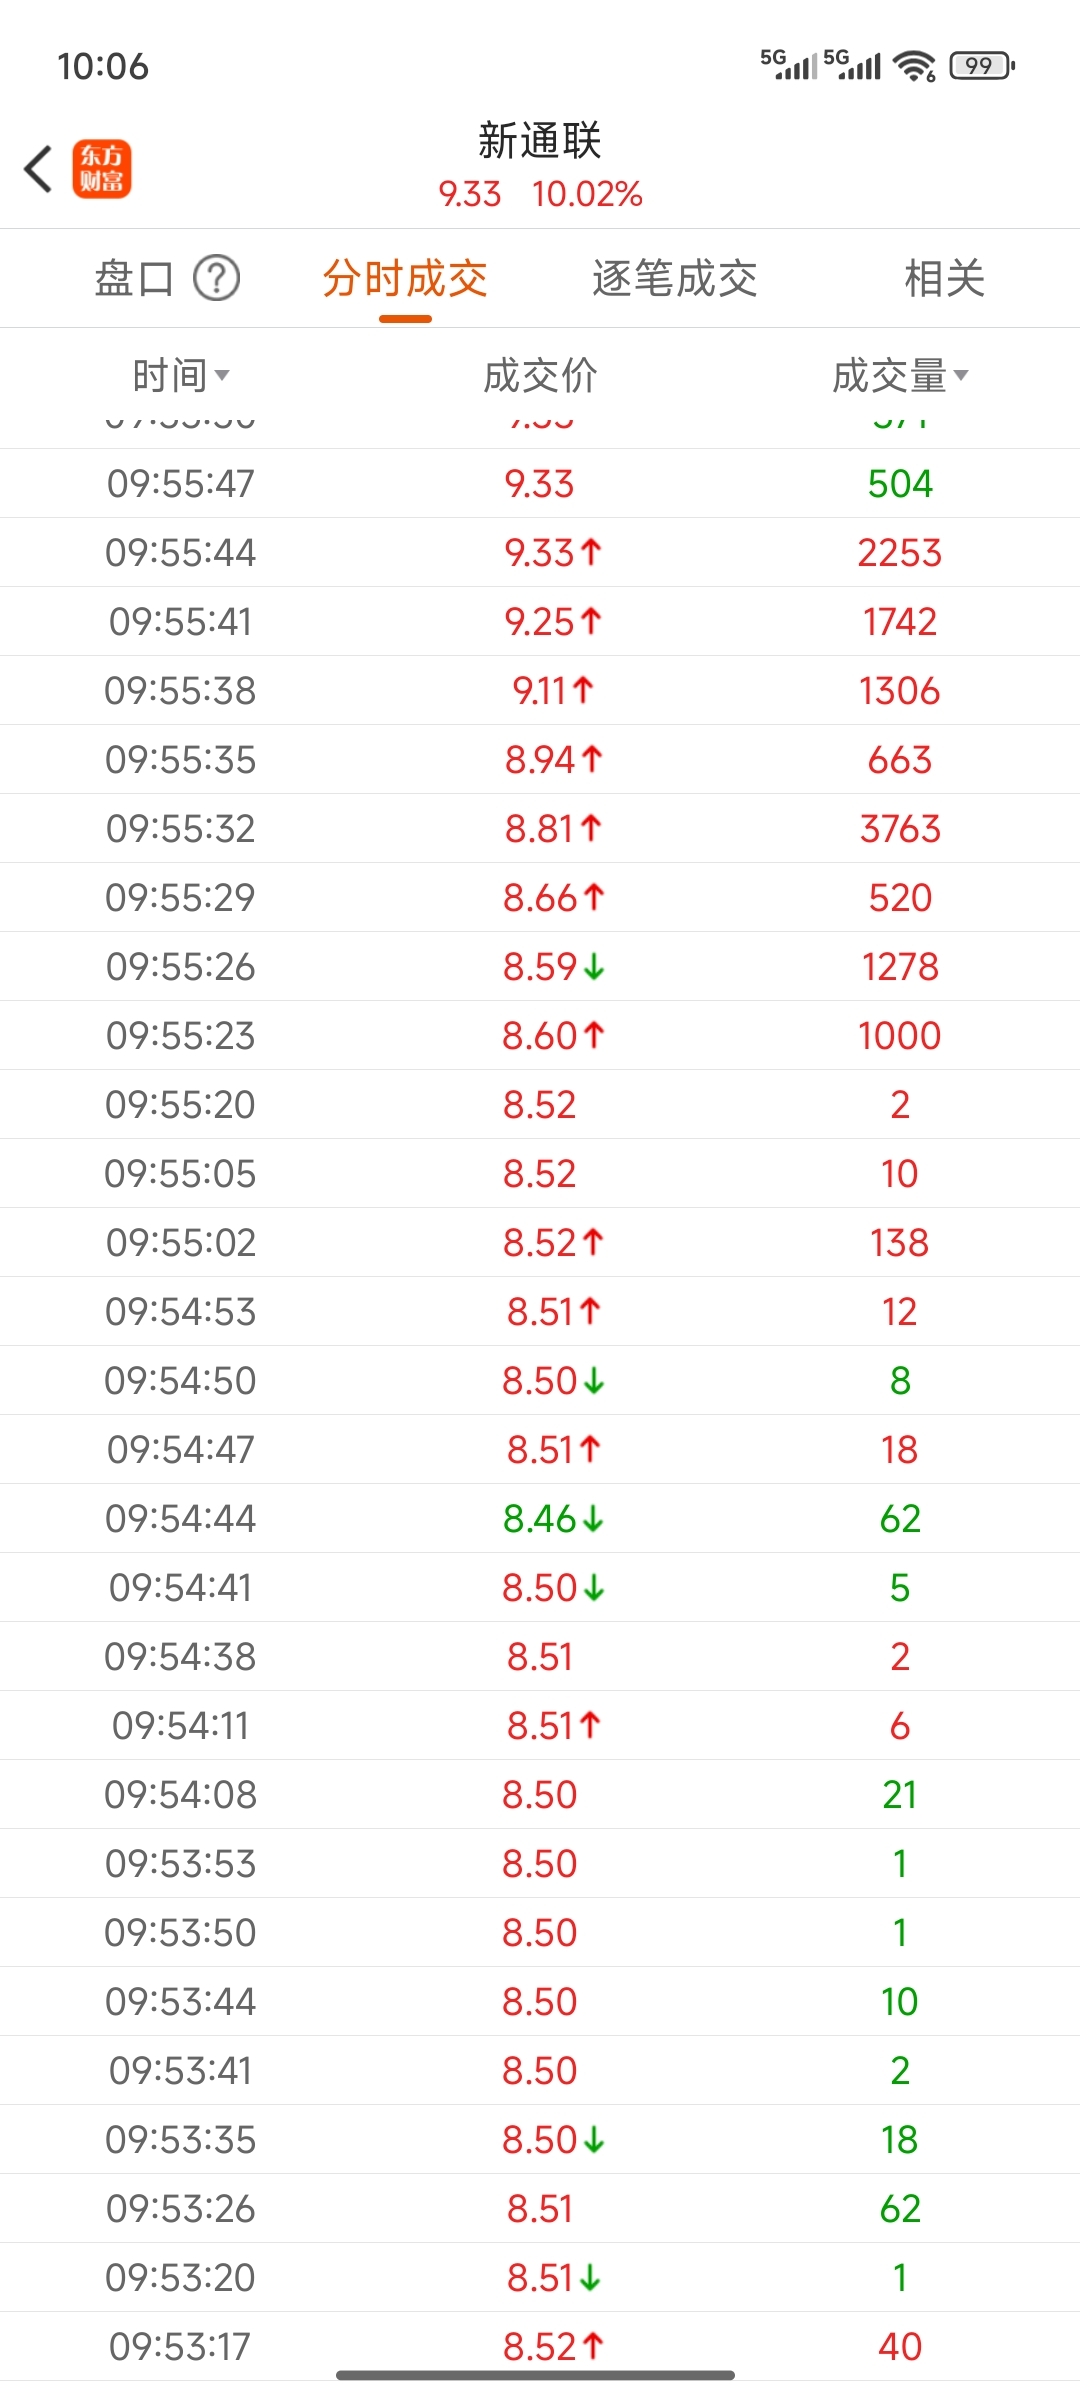Image resolution: width=1080 pixels, height=2400 pixels.
Task: Select the 成交价 column header
Action: point(540,376)
